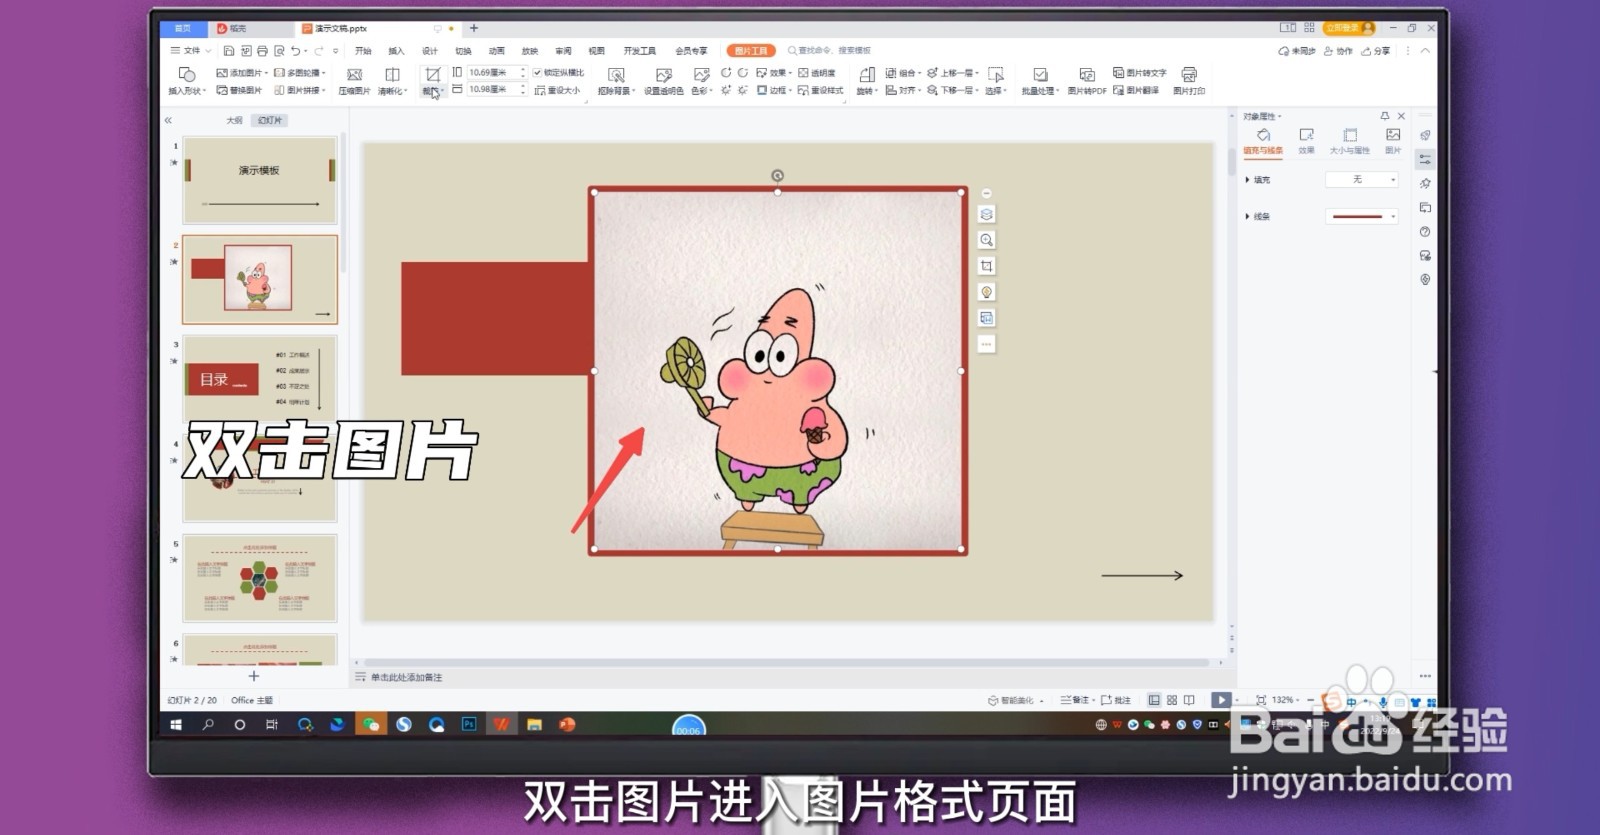Click 清晰化 sharpen picture icon
1600x835 pixels.
392,75
